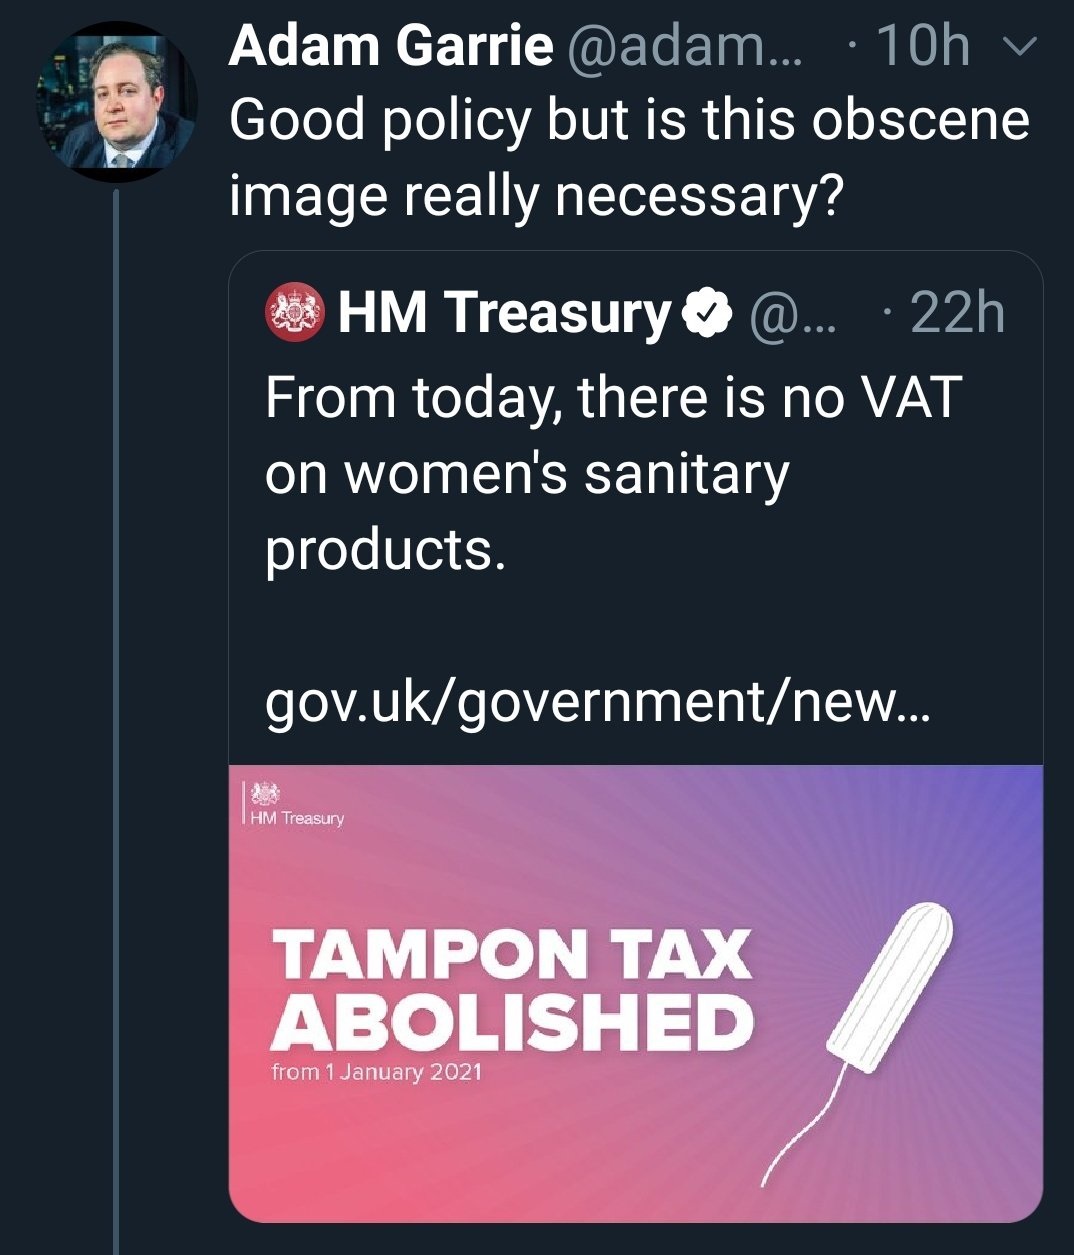Click the Adam Garrie display name

390,46
